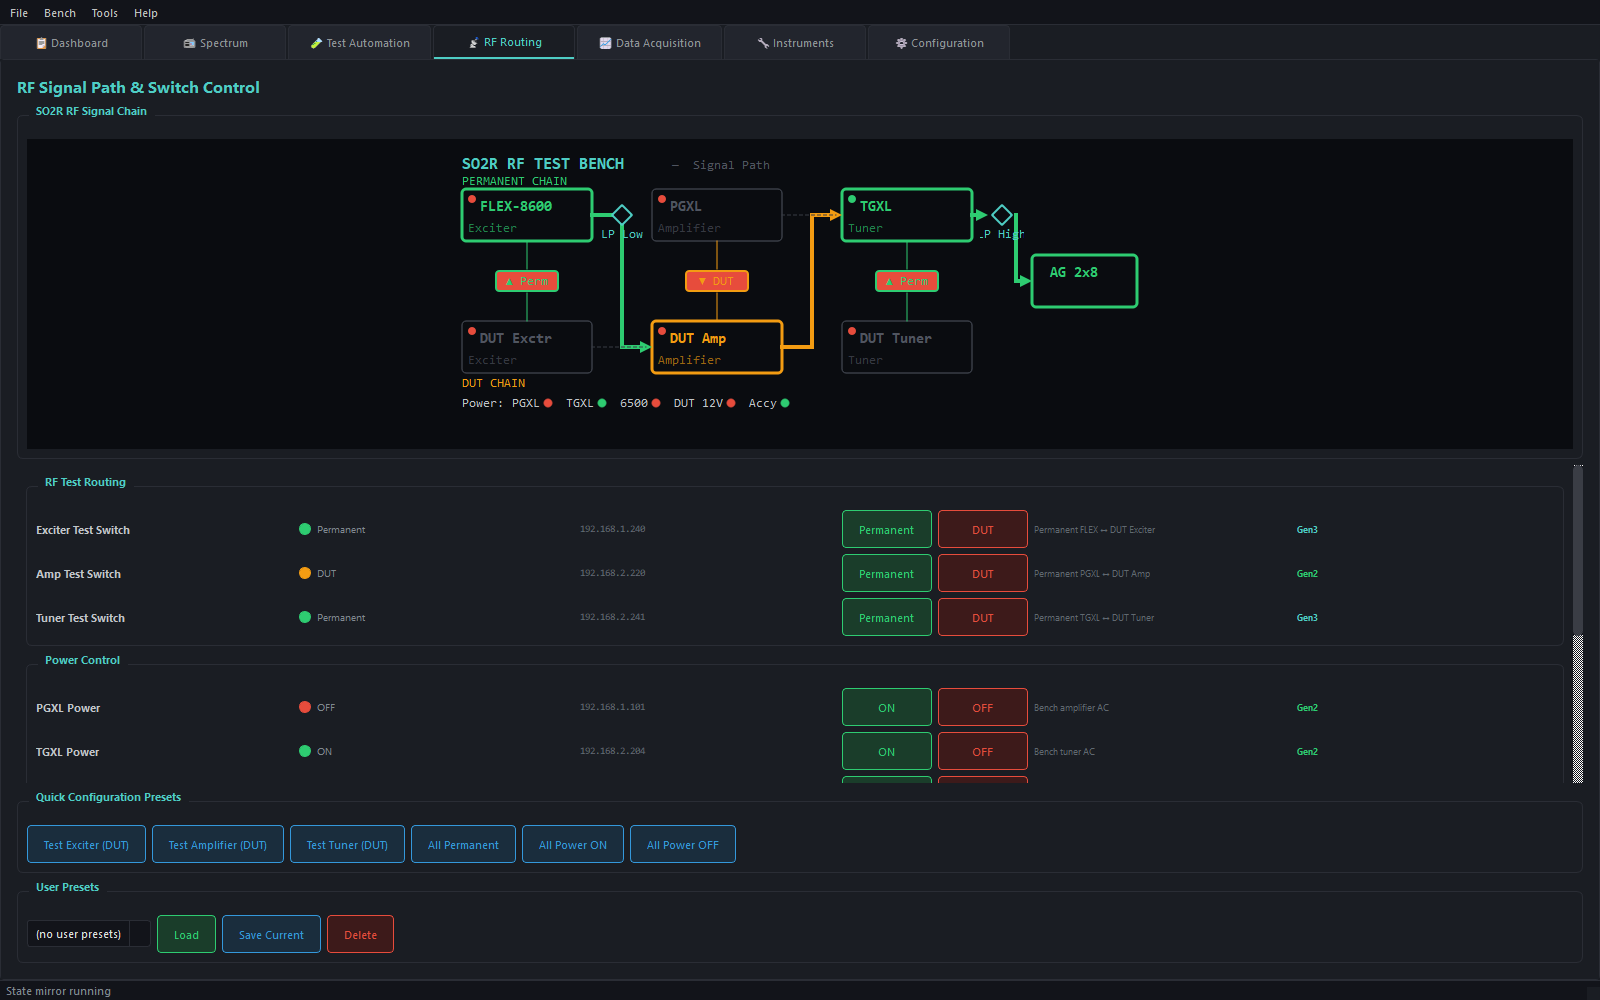Open the user presets dropdown
1600x1000 pixels.
tap(88, 934)
